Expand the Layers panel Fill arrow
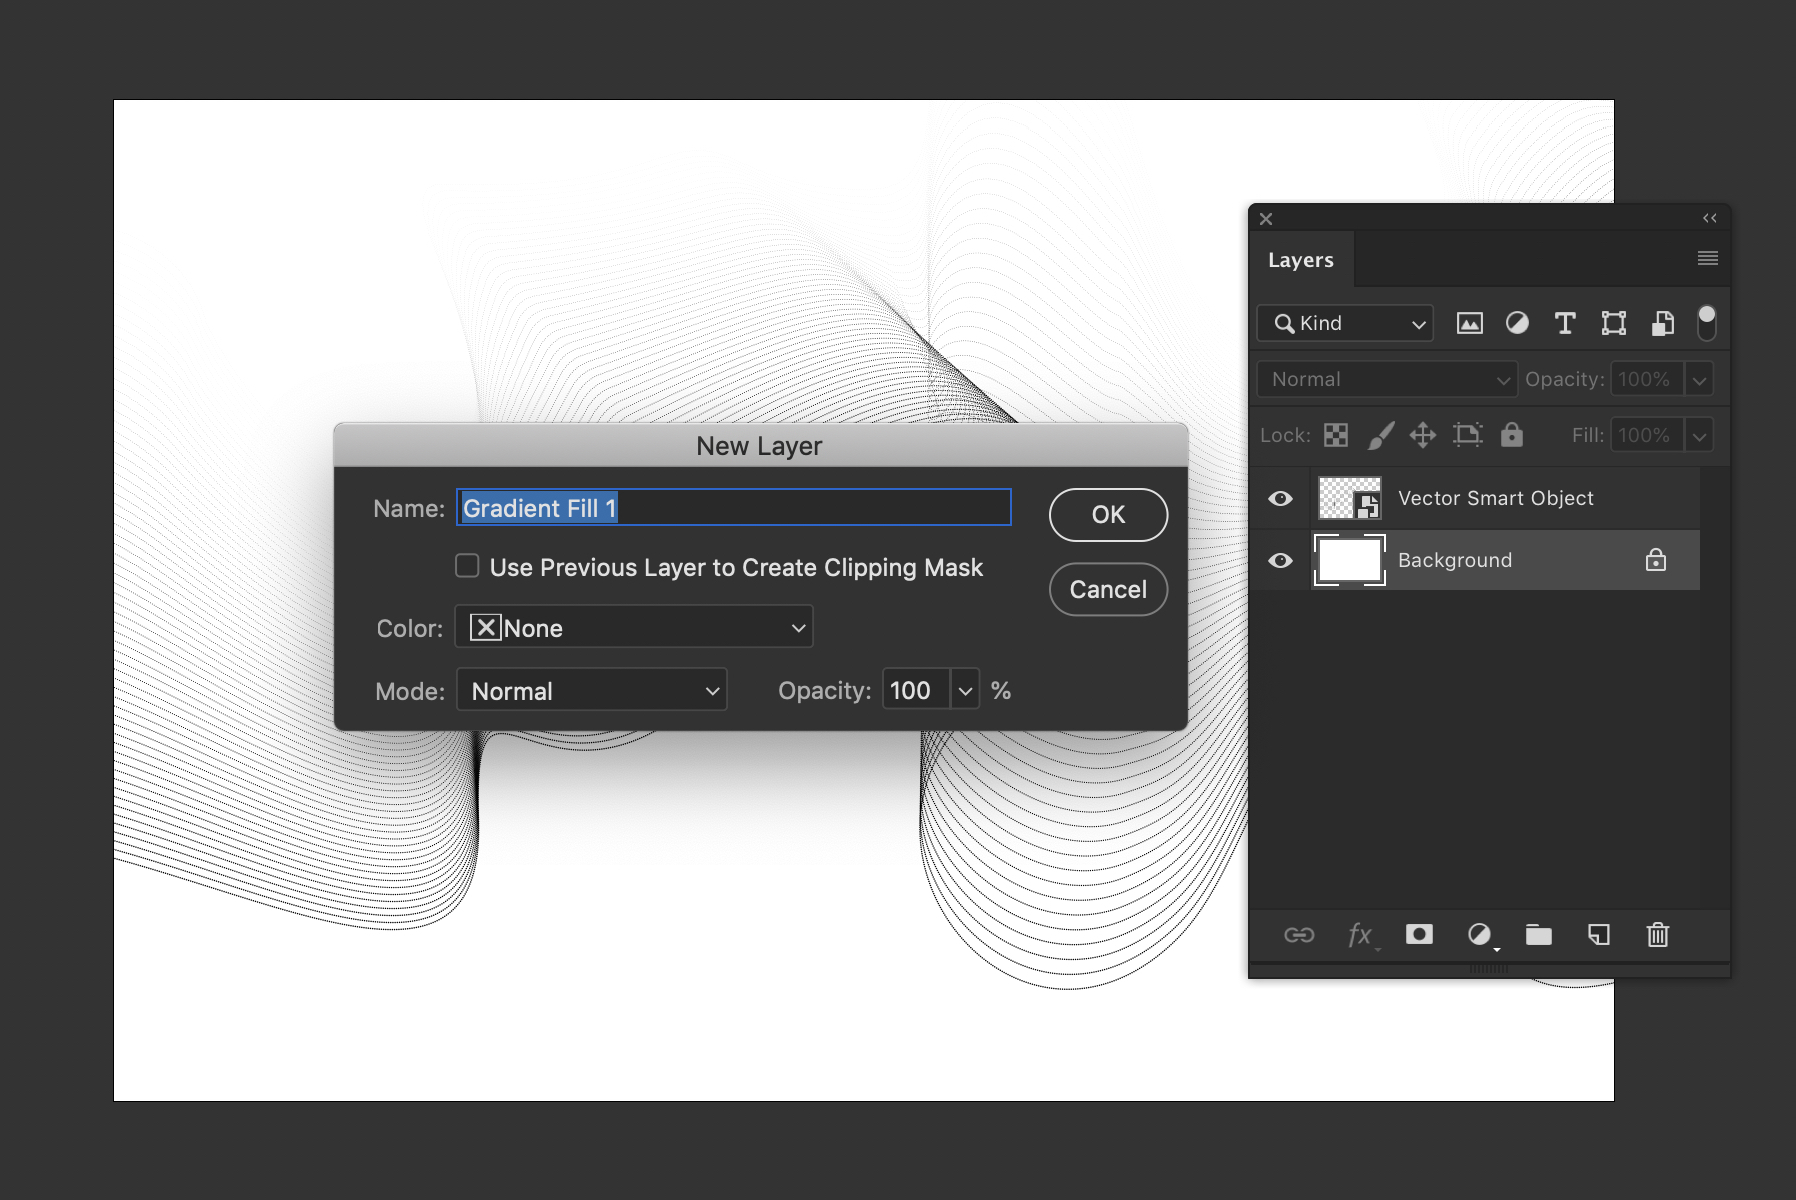Viewport: 1796px width, 1200px height. pyautogui.click(x=1699, y=435)
